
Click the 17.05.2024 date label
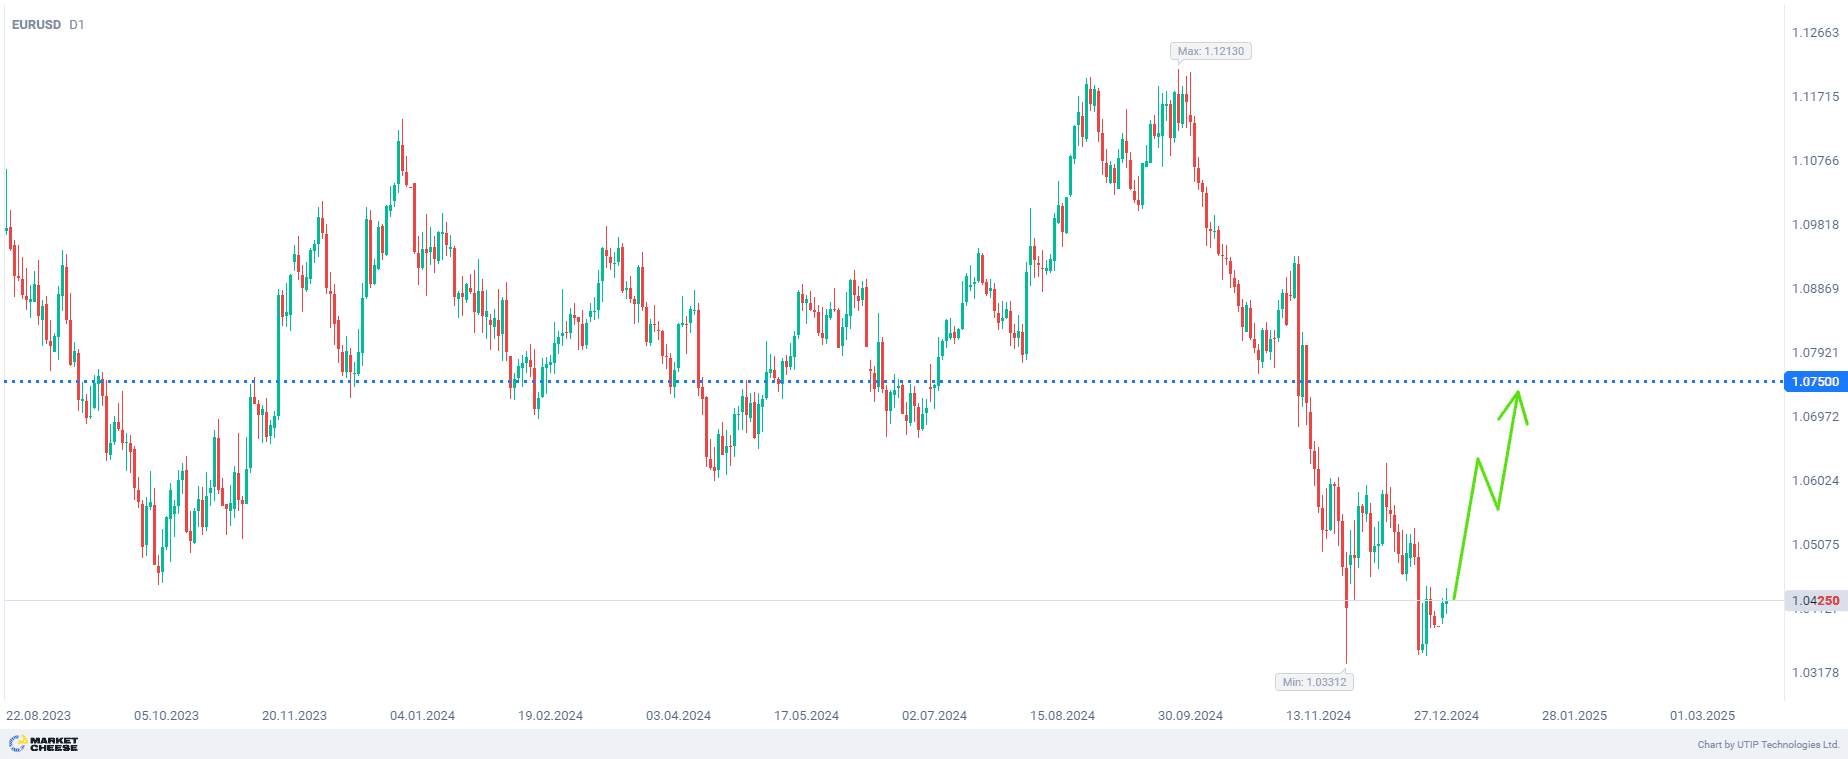[806, 716]
